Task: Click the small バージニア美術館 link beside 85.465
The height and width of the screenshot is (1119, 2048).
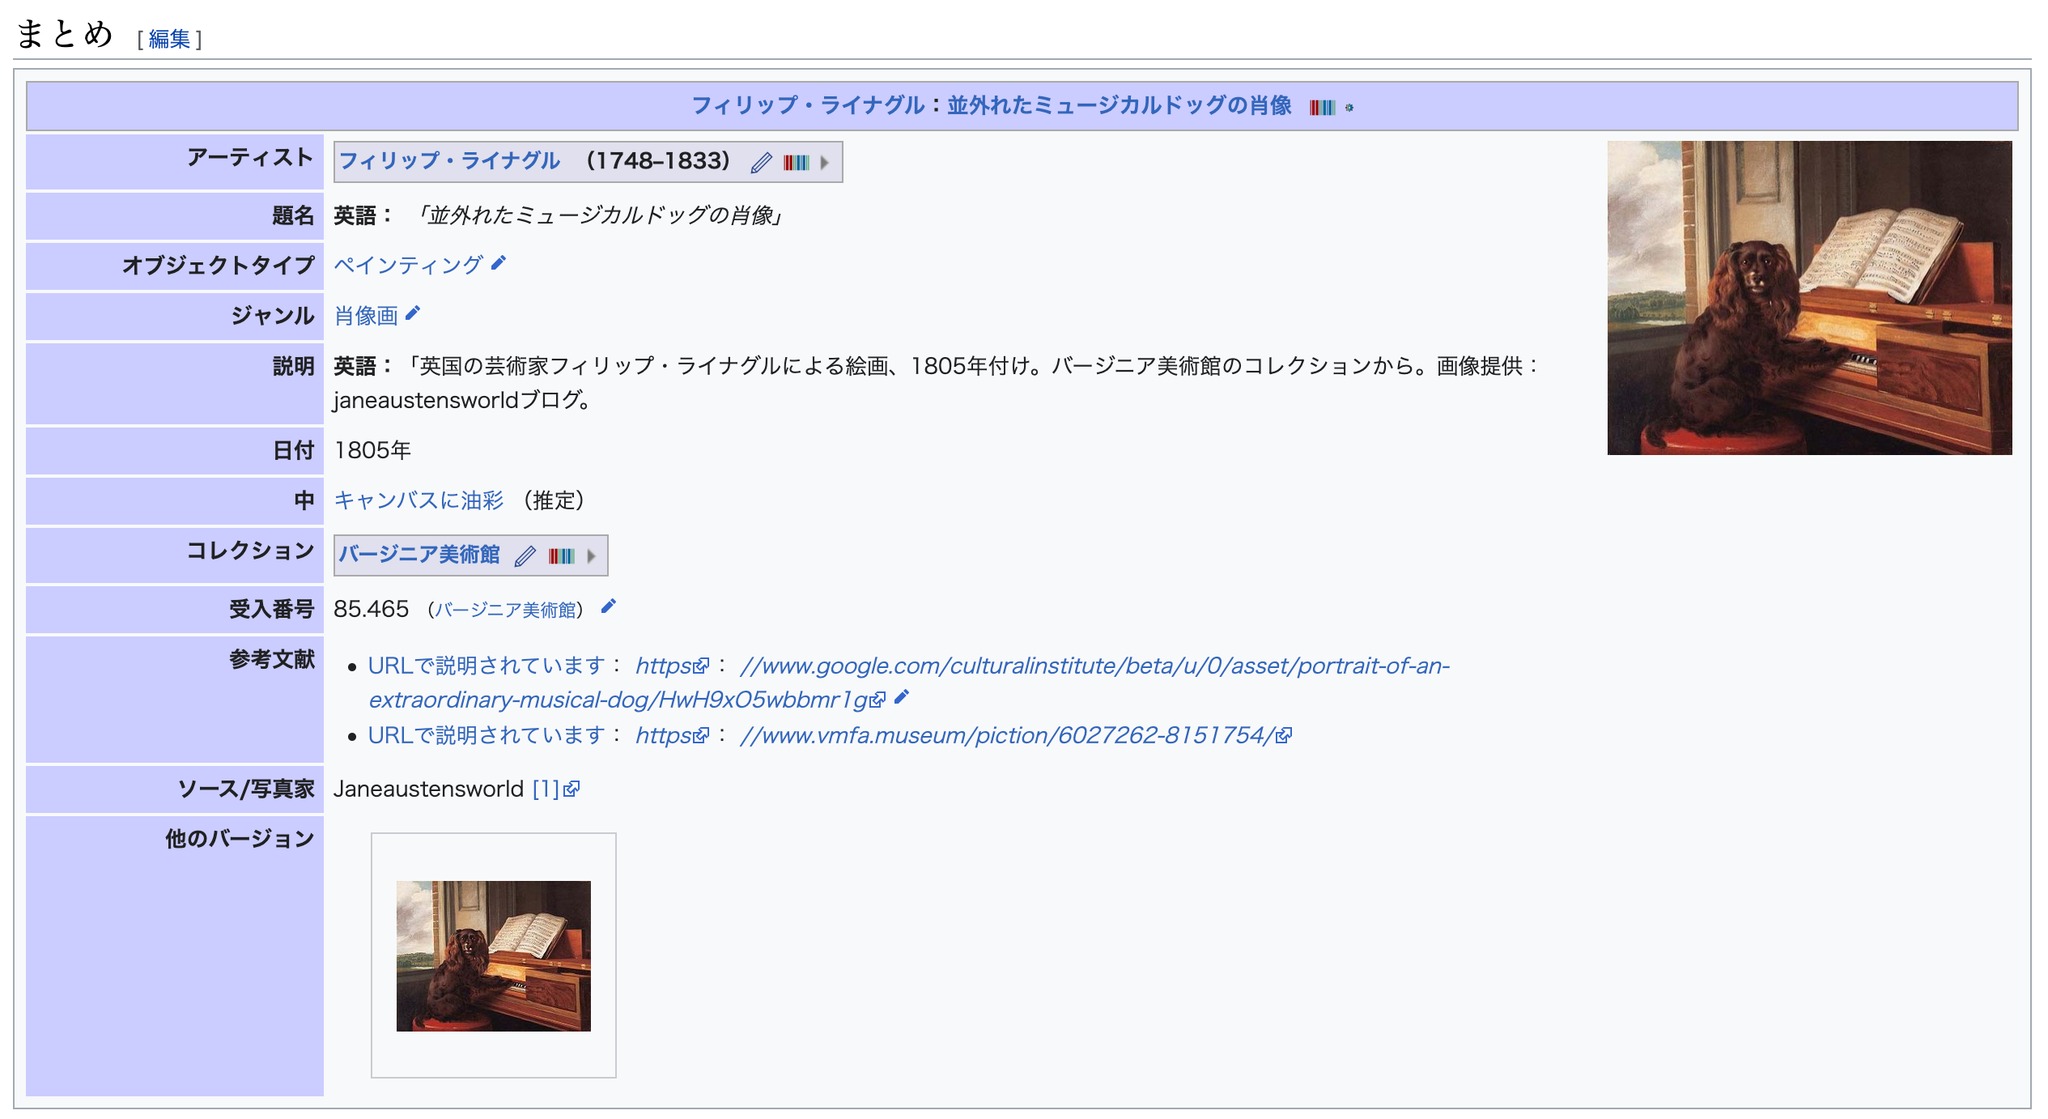Action: pyautogui.click(x=505, y=610)
